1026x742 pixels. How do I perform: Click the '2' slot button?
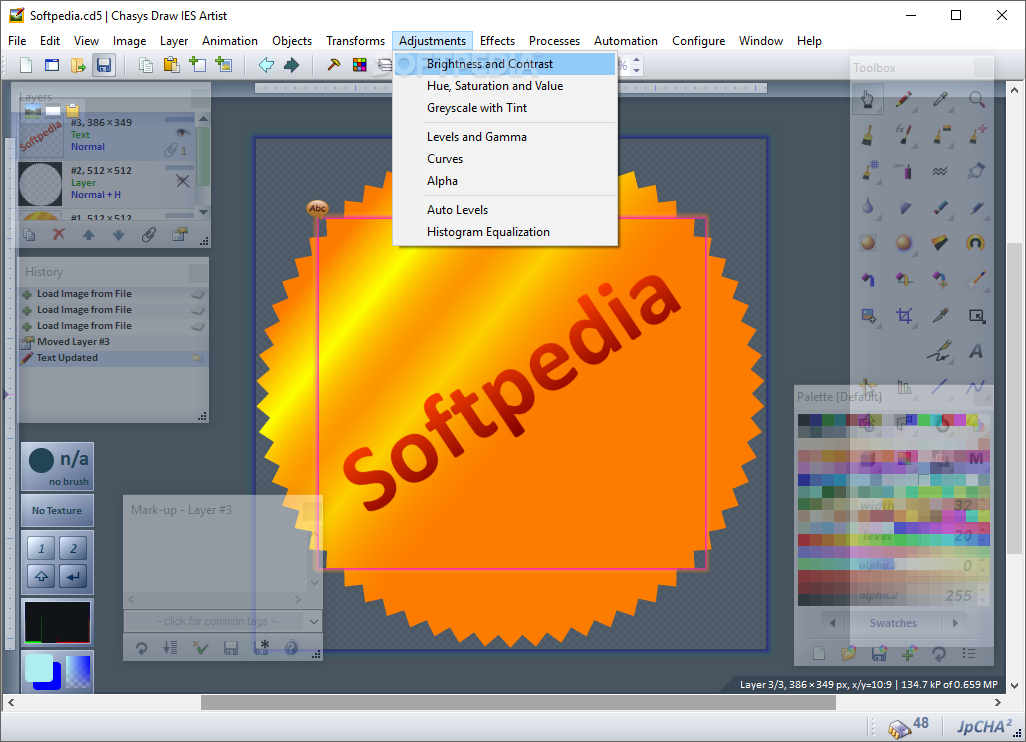(x=73, y=548)
